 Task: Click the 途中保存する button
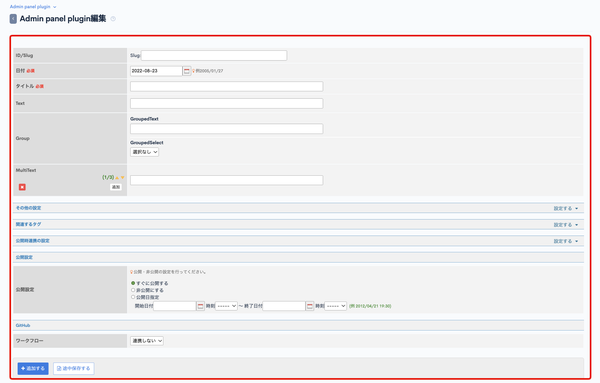[74, 368]
